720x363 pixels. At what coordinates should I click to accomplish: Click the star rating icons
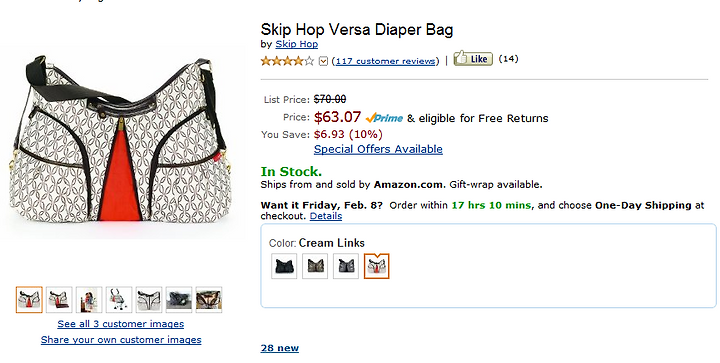coord(287,61)
